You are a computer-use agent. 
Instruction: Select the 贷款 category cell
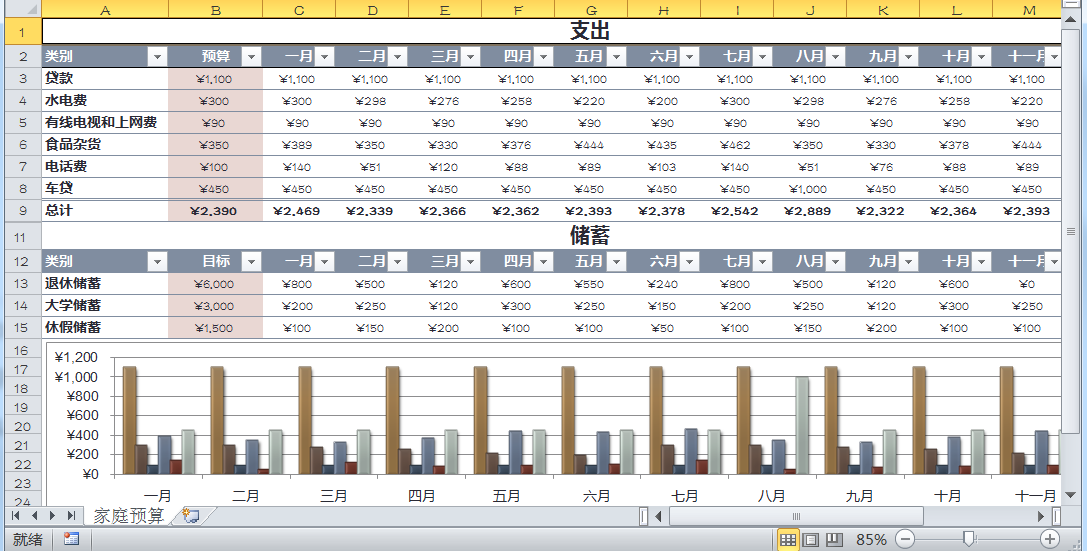(x=105, y=78)
